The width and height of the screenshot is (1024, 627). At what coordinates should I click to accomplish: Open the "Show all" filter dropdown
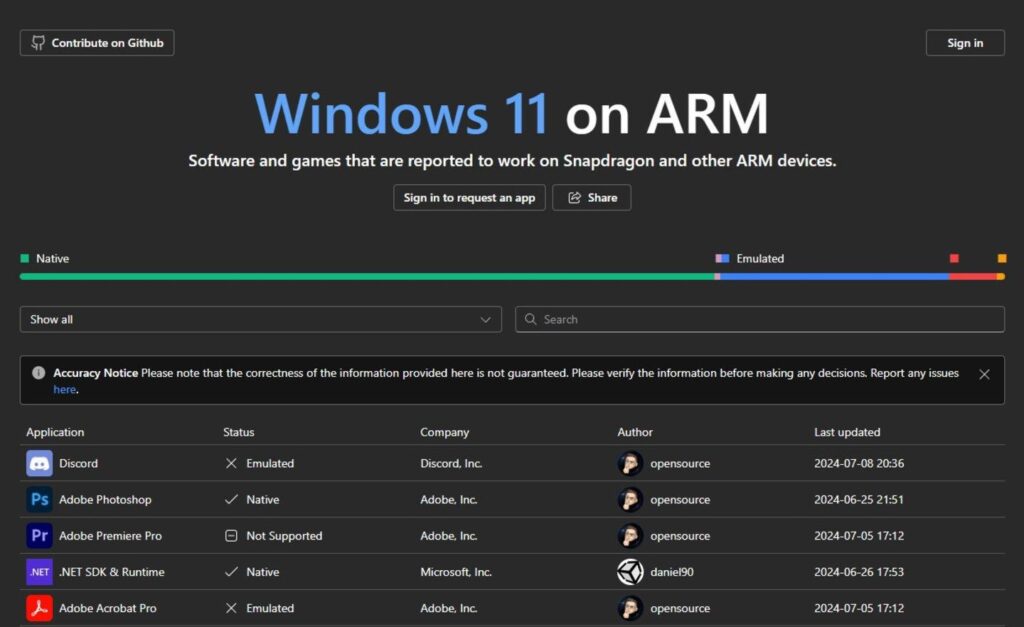[x=261, y=319]
